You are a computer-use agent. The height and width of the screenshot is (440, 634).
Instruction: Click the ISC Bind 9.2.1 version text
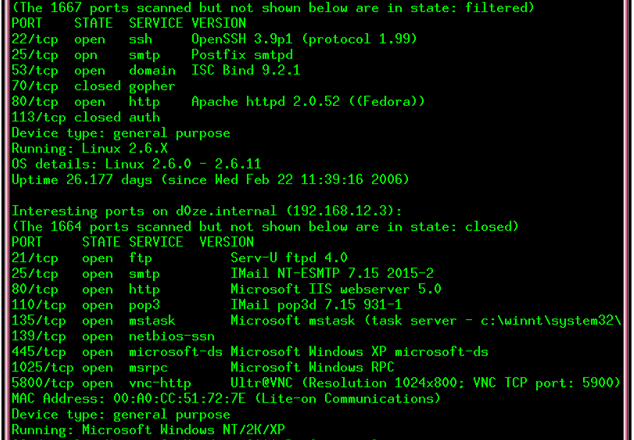point(246,70)
